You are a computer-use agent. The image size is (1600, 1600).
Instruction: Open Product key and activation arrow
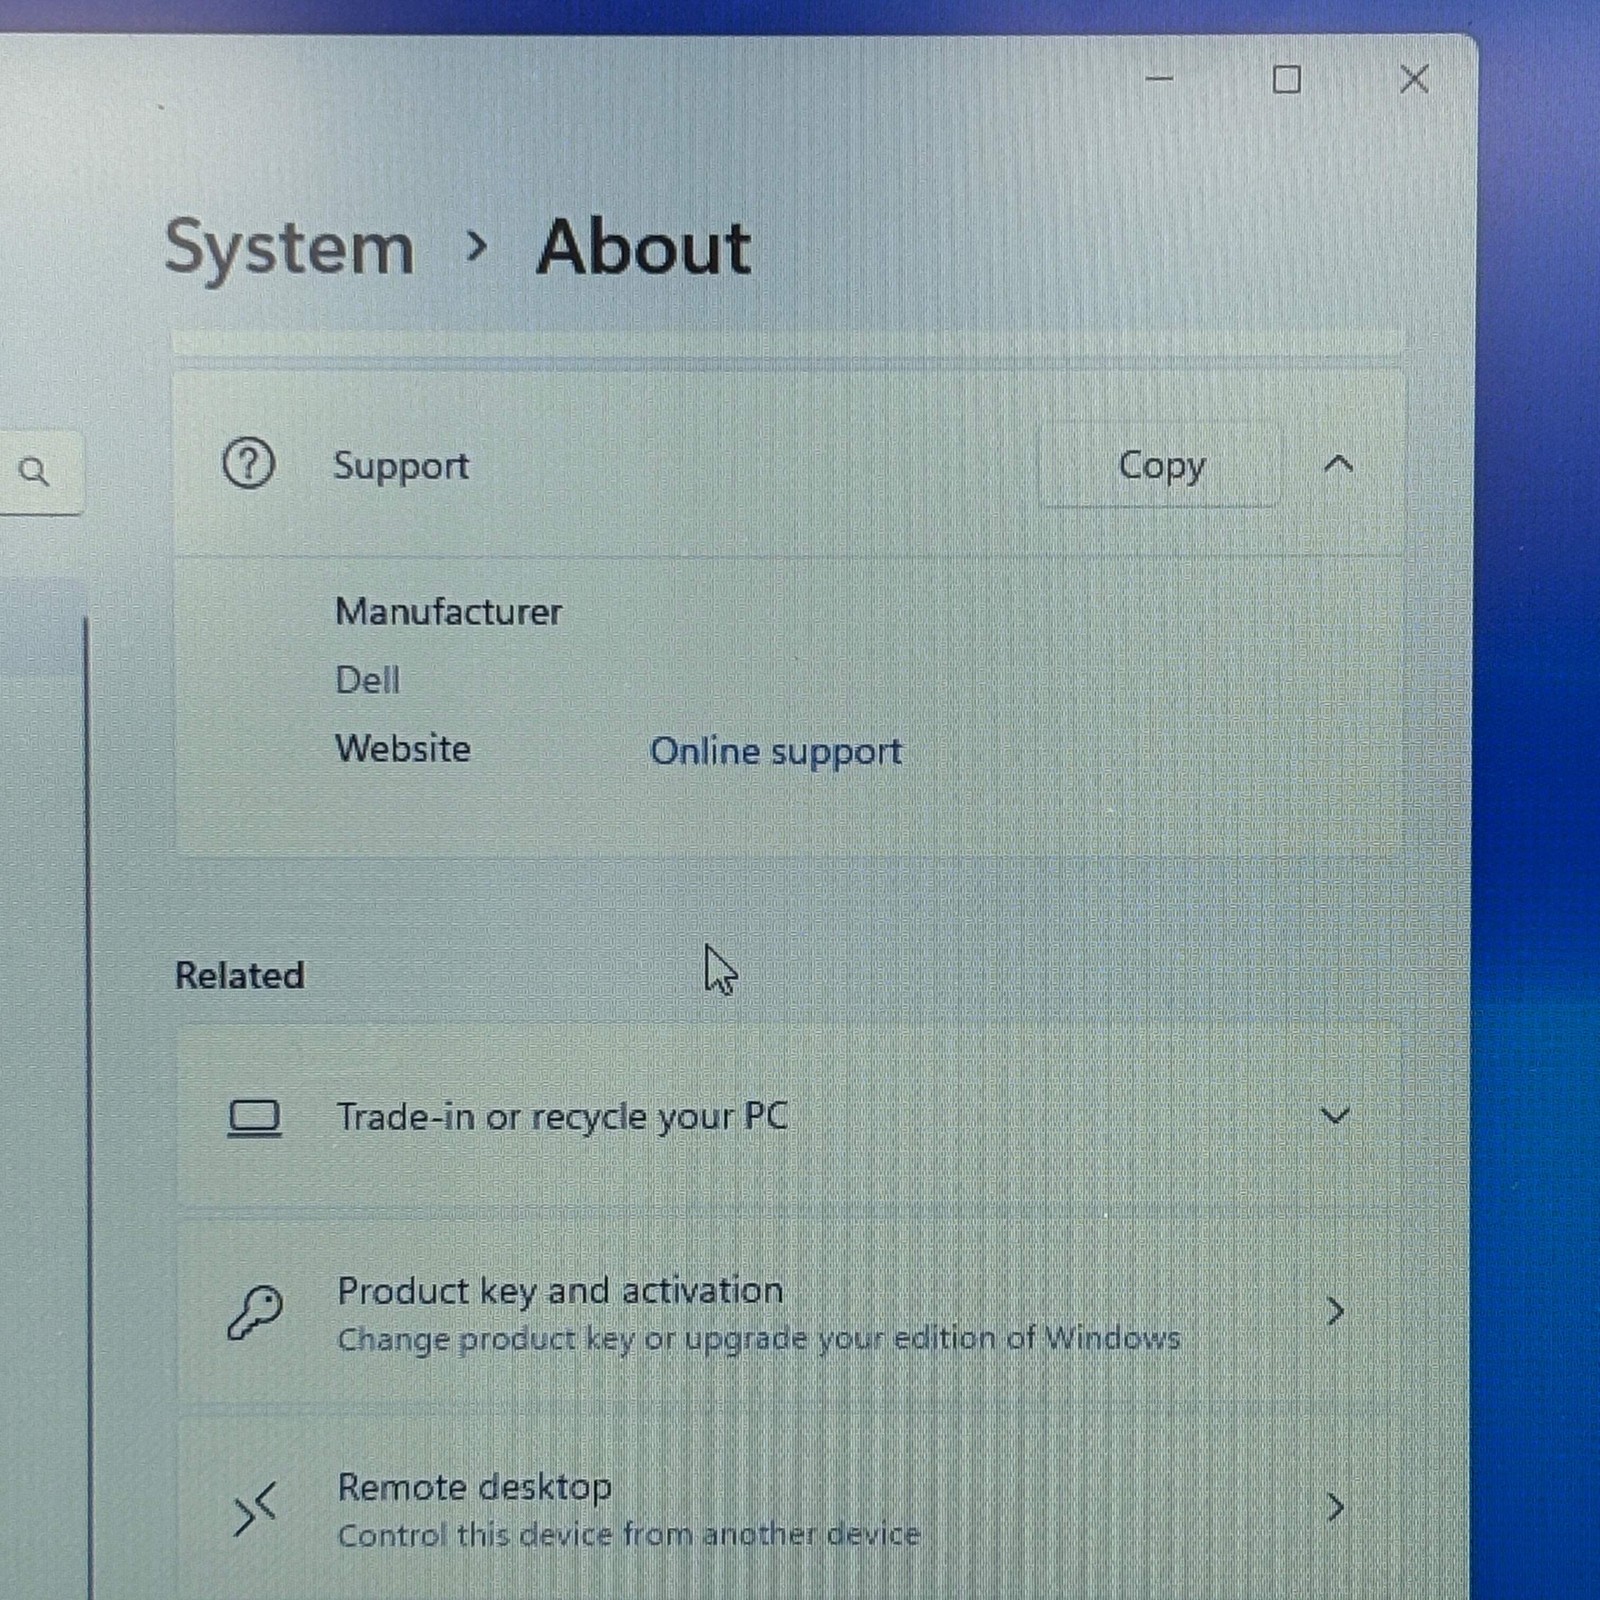(1335, 1311)
